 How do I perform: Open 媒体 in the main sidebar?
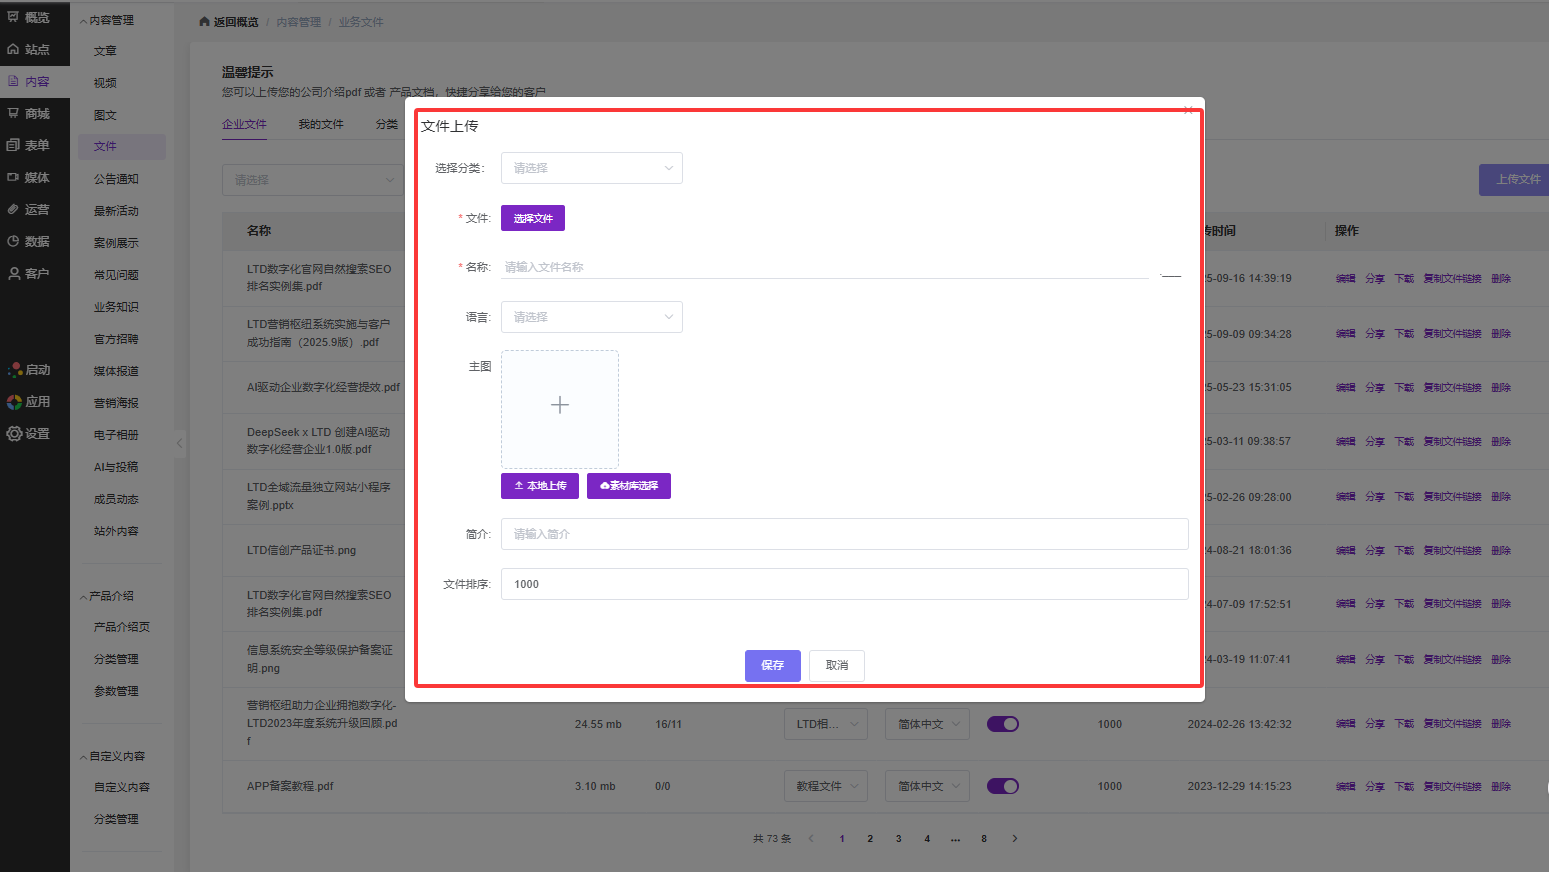tap(29, 177)
